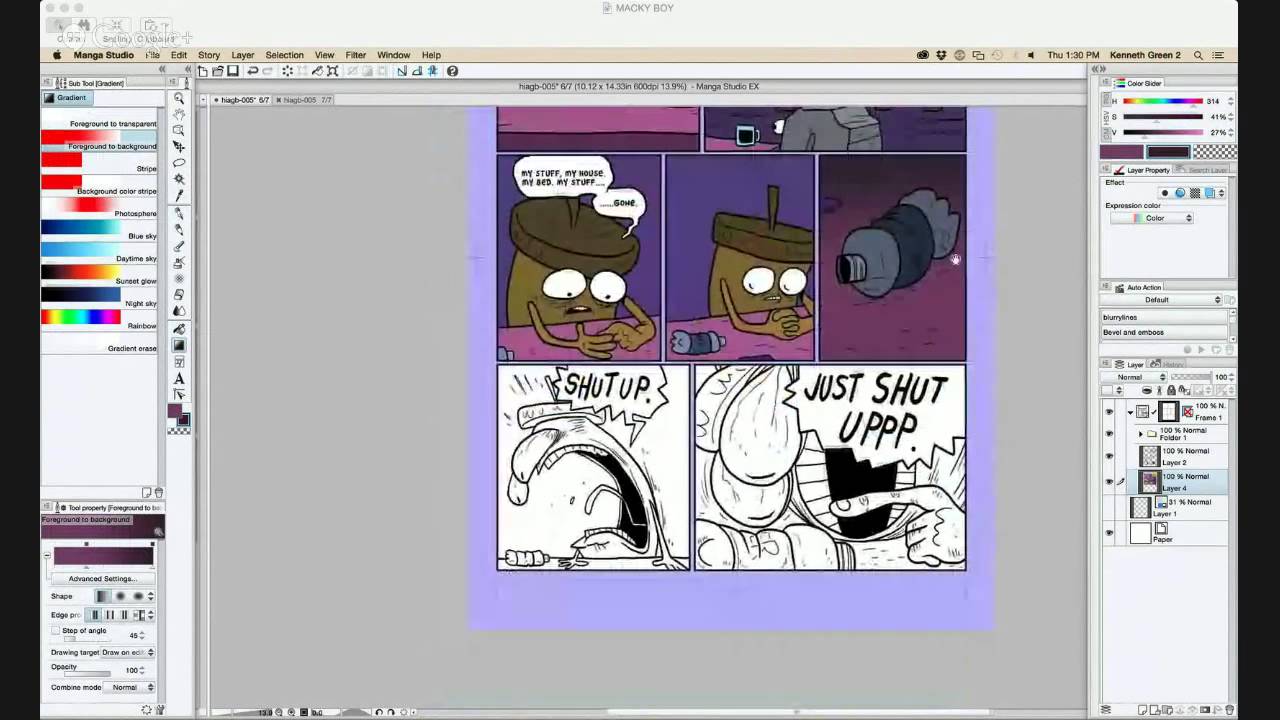Collapse the Frame 1 layer folder

click(x=1130, y=412)
